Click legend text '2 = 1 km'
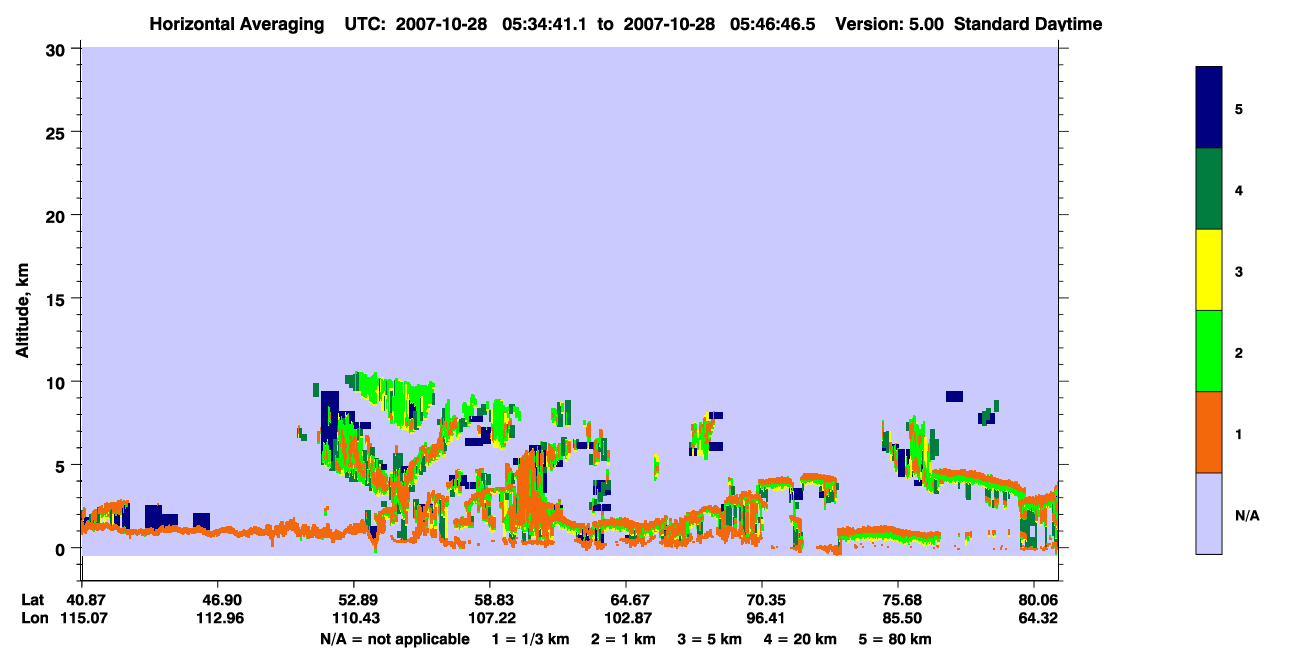Screen dimensions: 1300x667 [x=623, y=639]
